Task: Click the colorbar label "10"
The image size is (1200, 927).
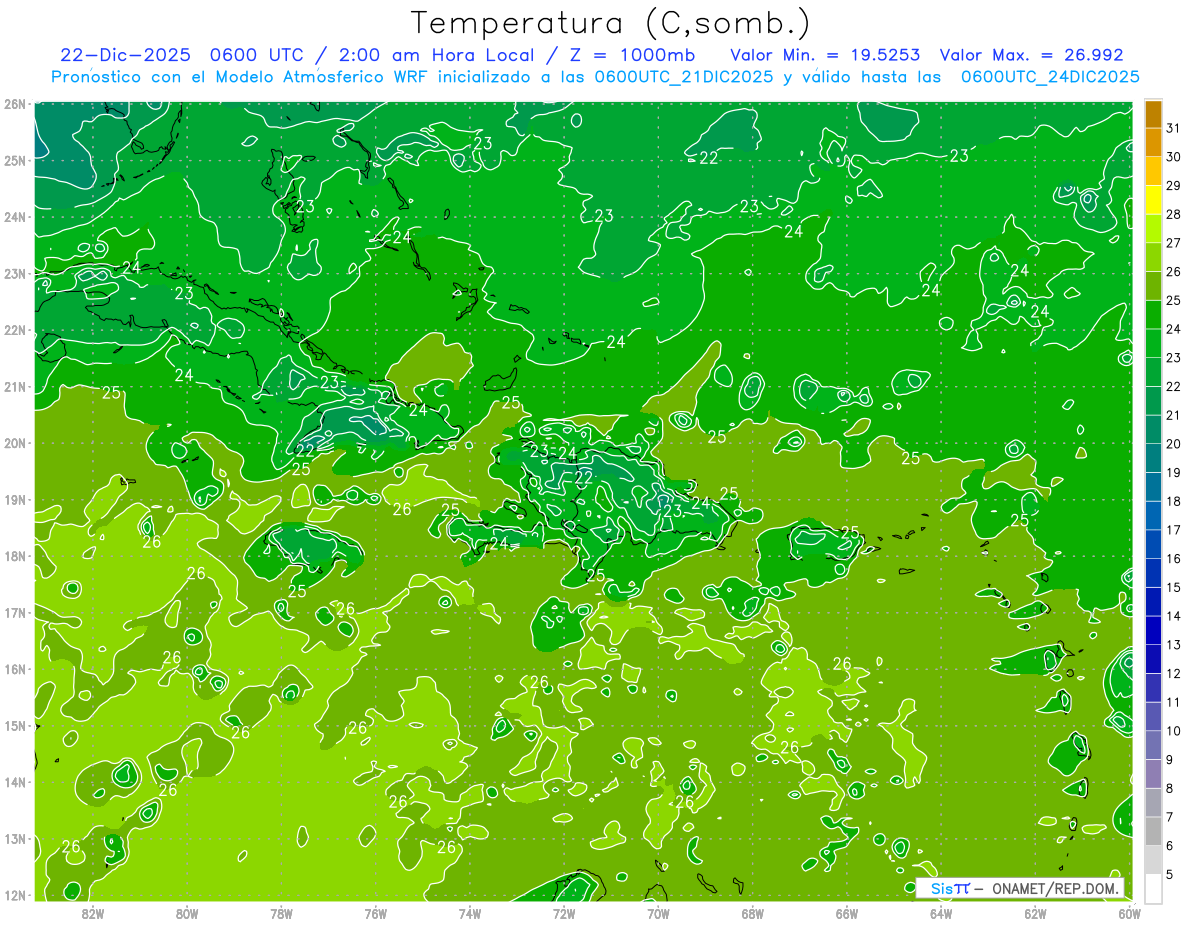Action: point(1173,730)
